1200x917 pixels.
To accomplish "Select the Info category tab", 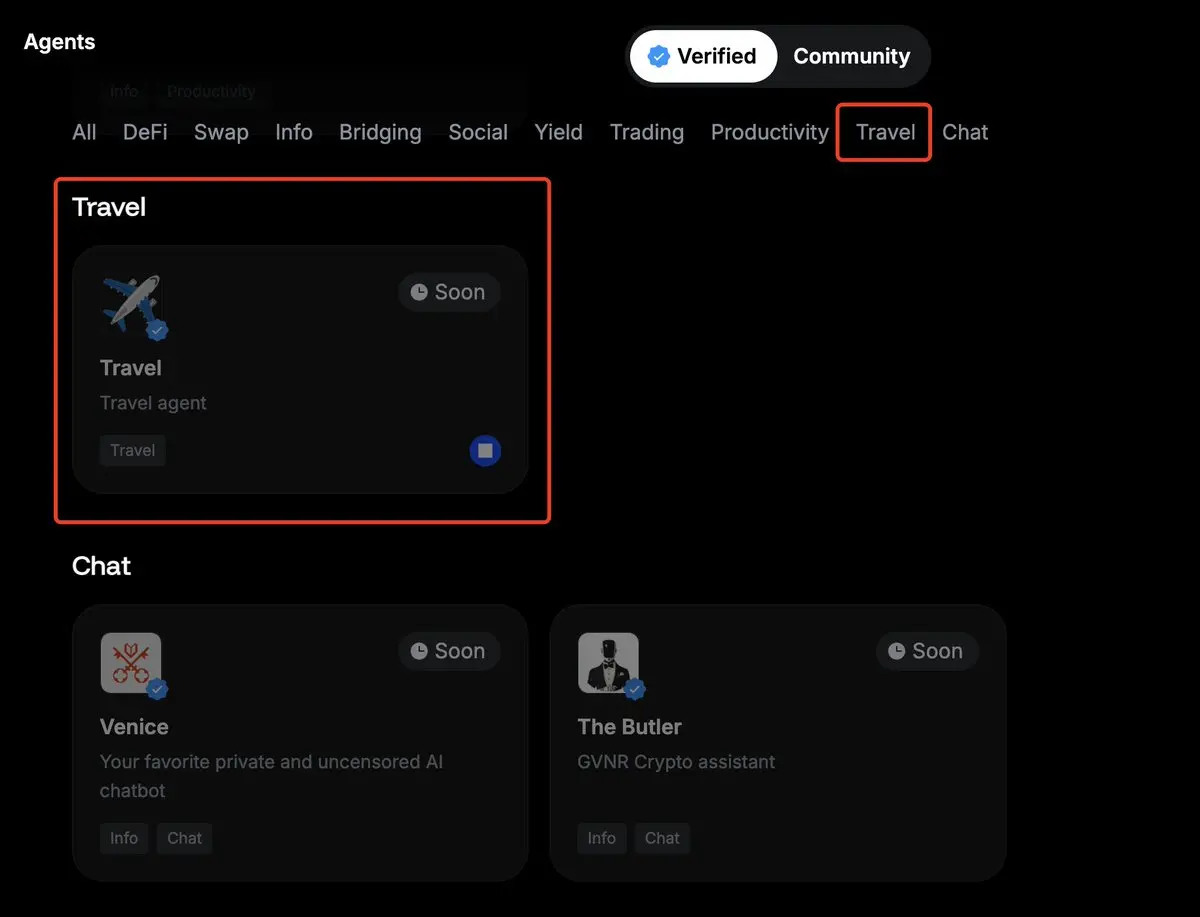I will coord(294,132).
